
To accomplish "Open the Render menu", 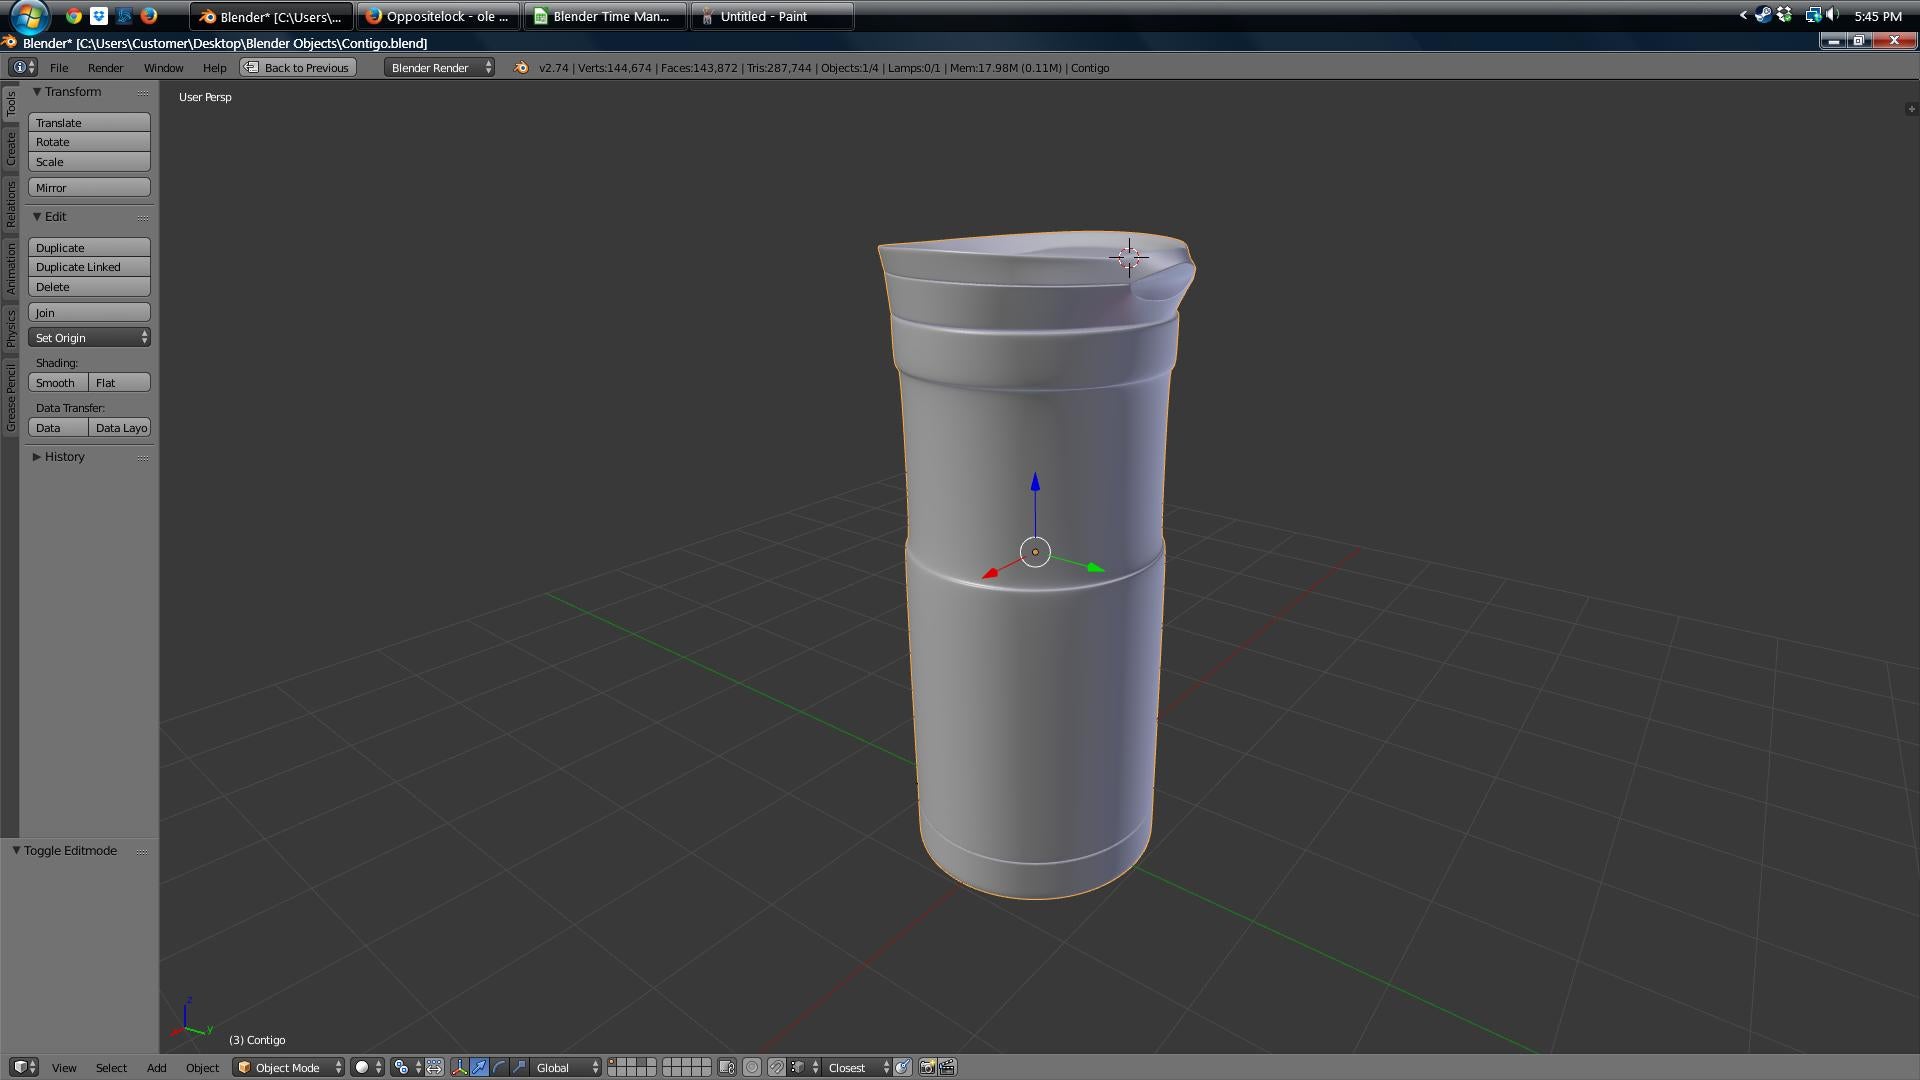I will pyautogui.click(x=105, y=67).
